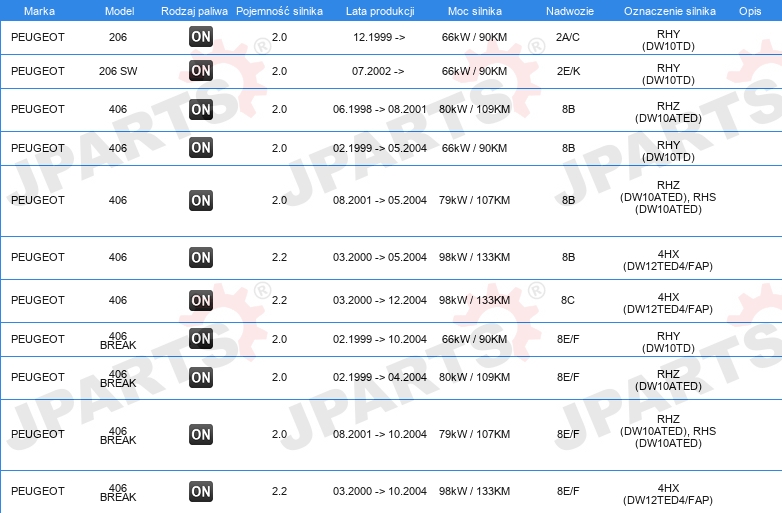Click the ON icon in the 02.1999 -> 04.2004 row
782x513 pixels.
pos(201,377)
